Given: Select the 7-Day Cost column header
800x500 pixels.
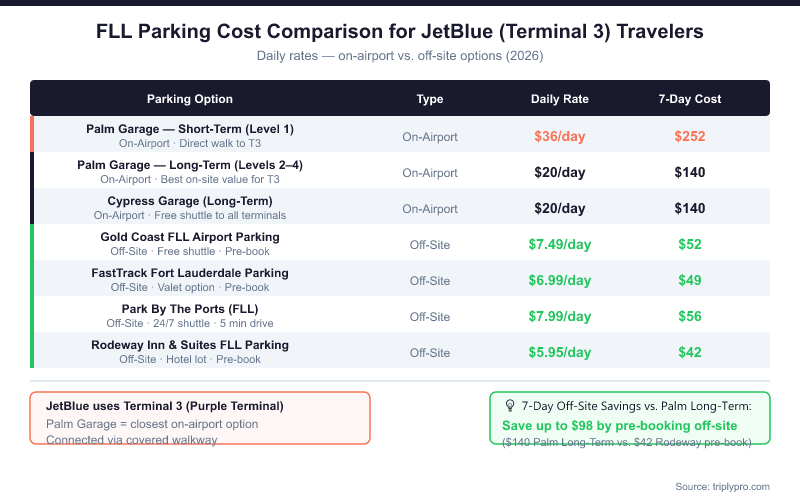Looking at the screenshot, I should (690, 99).
